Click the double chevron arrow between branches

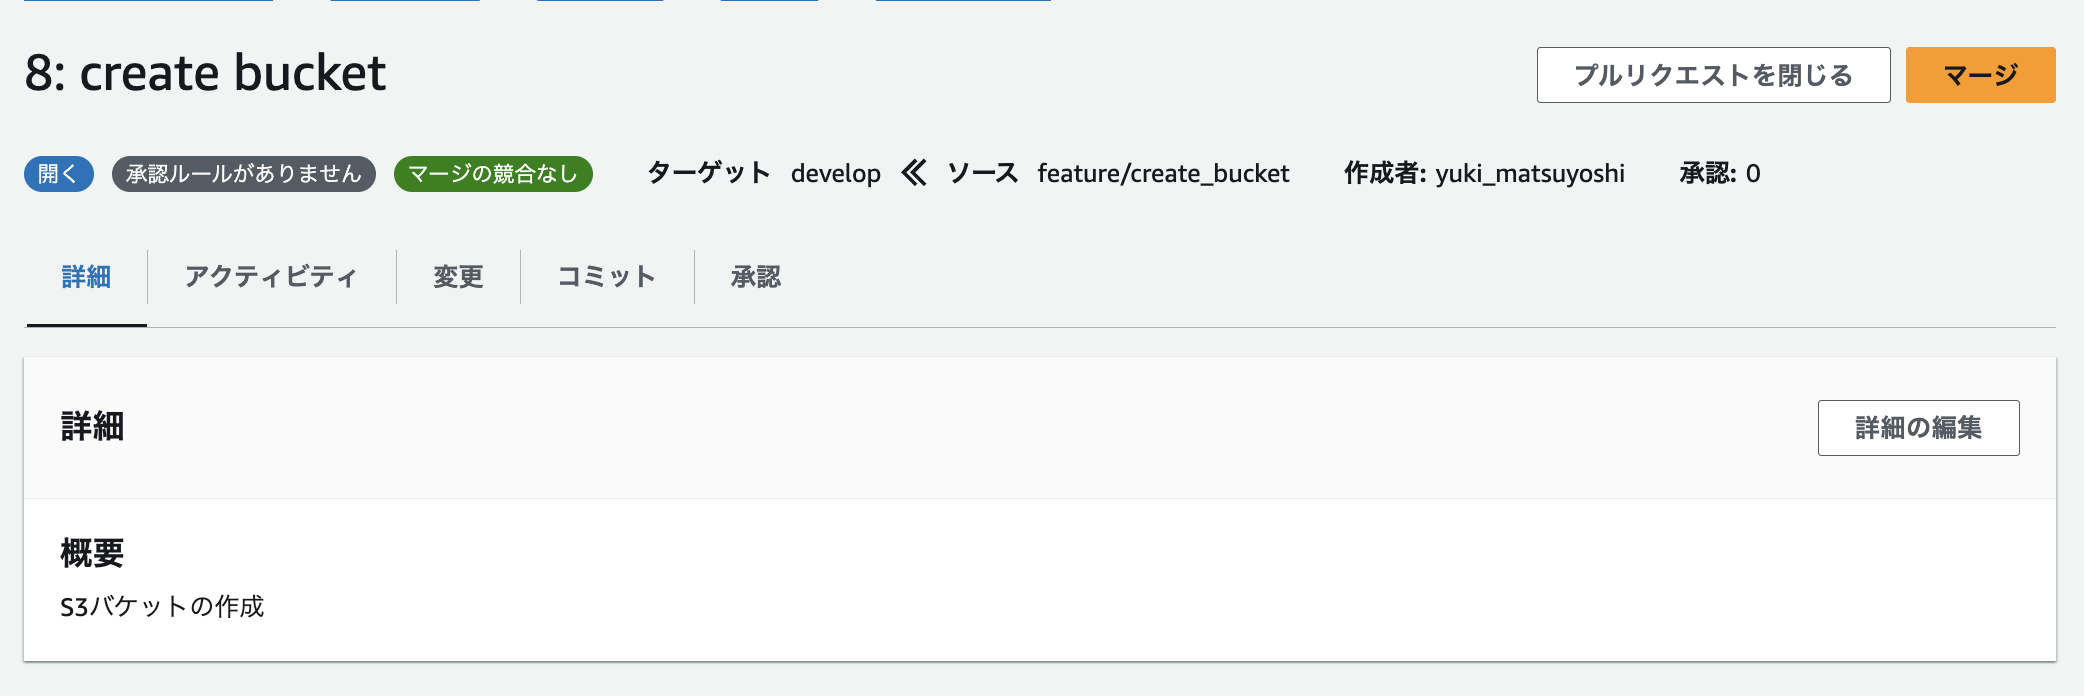[x=914, y=173]
